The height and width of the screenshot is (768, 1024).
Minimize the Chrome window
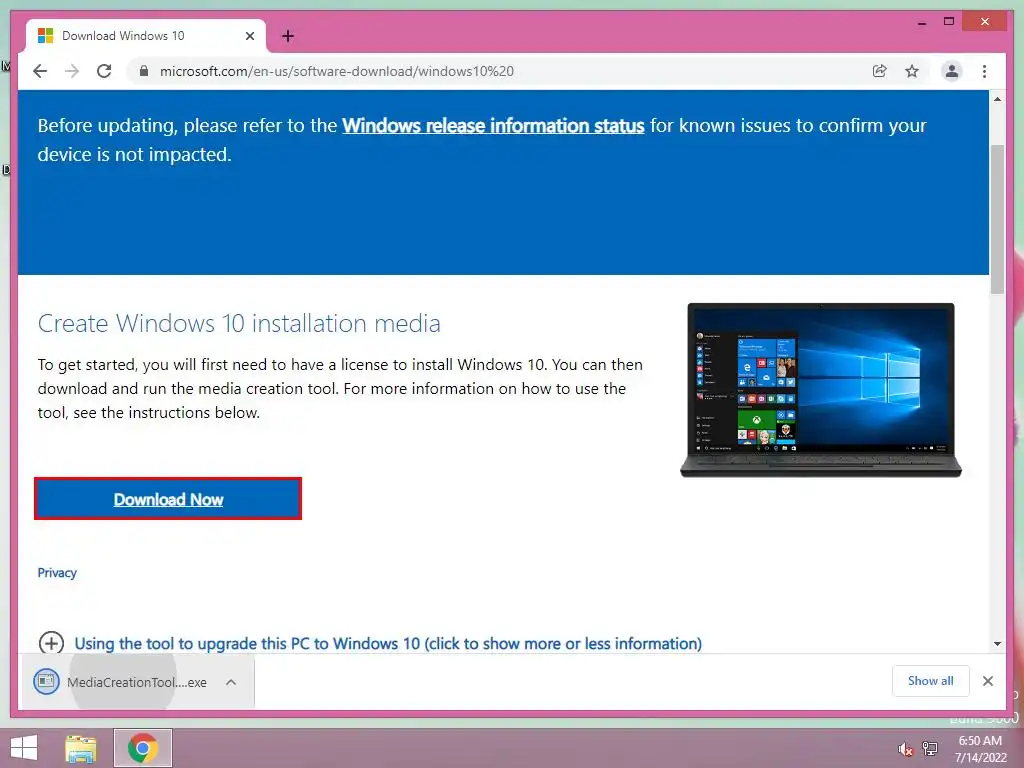pyautogui.click(x=921, y=22)
